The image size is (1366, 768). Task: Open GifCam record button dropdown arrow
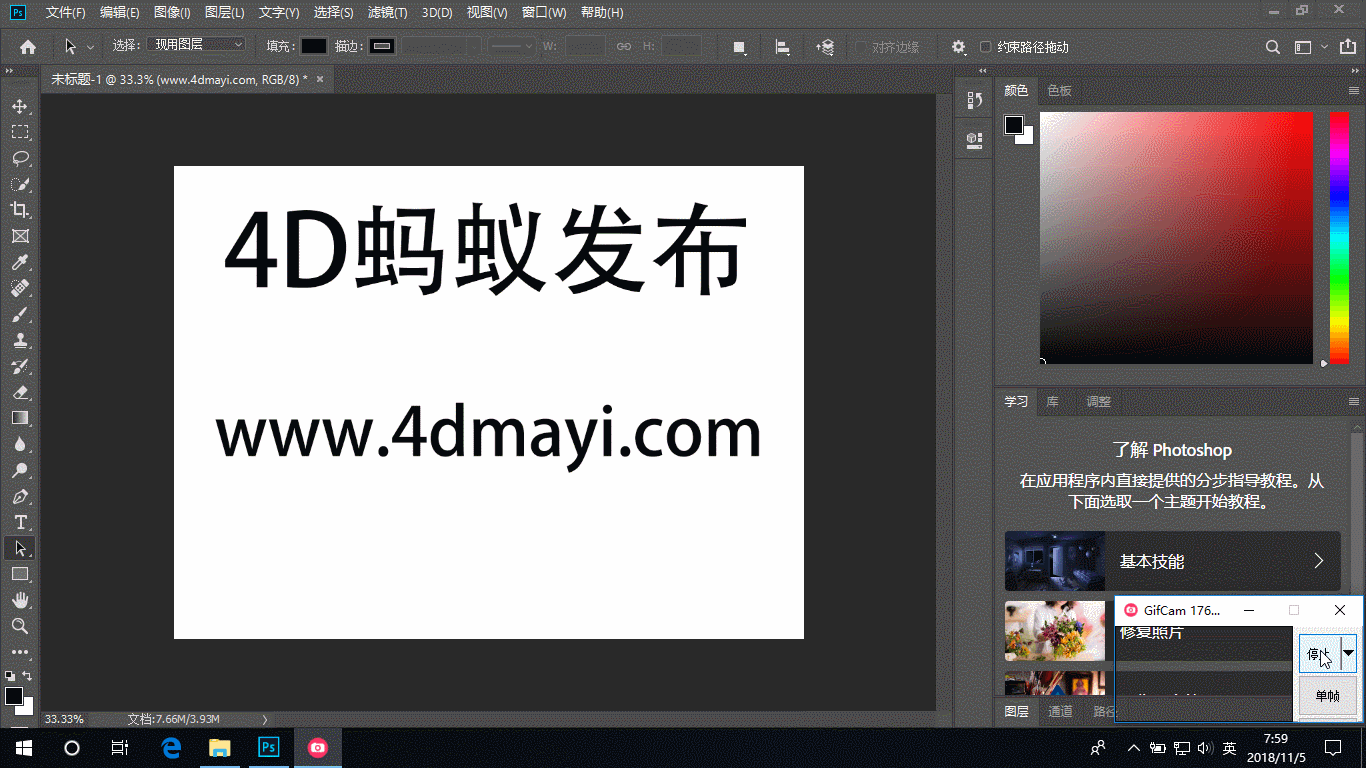tap(1348, 654)
